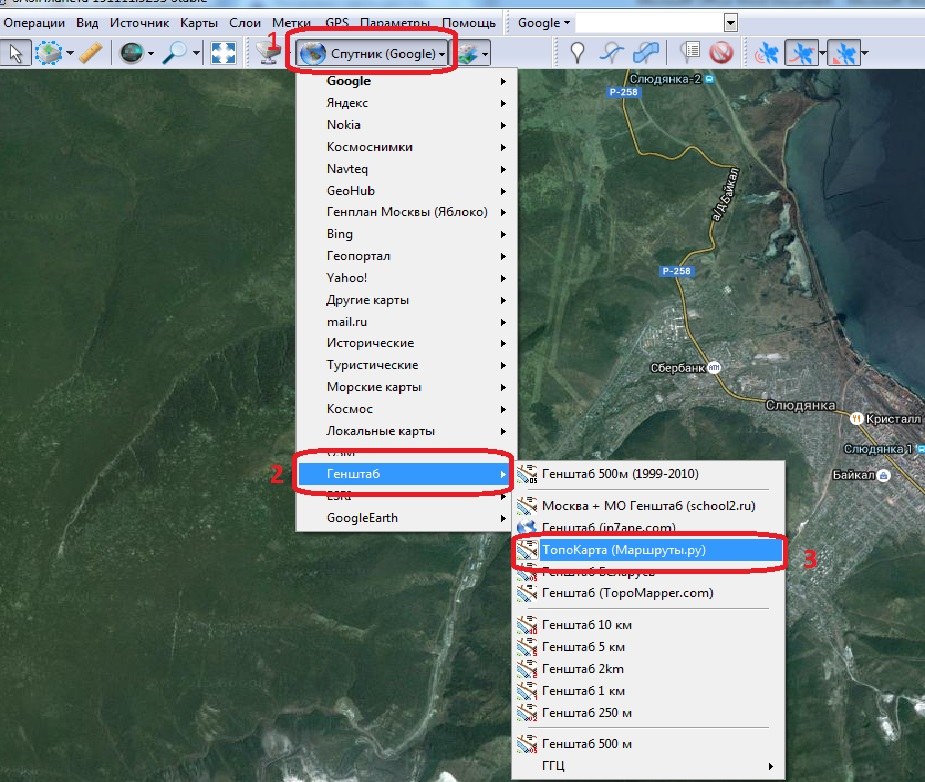Screen dimensions: 925x782
Task: Open the Морские карты submenu
Action: coord(406,387)
